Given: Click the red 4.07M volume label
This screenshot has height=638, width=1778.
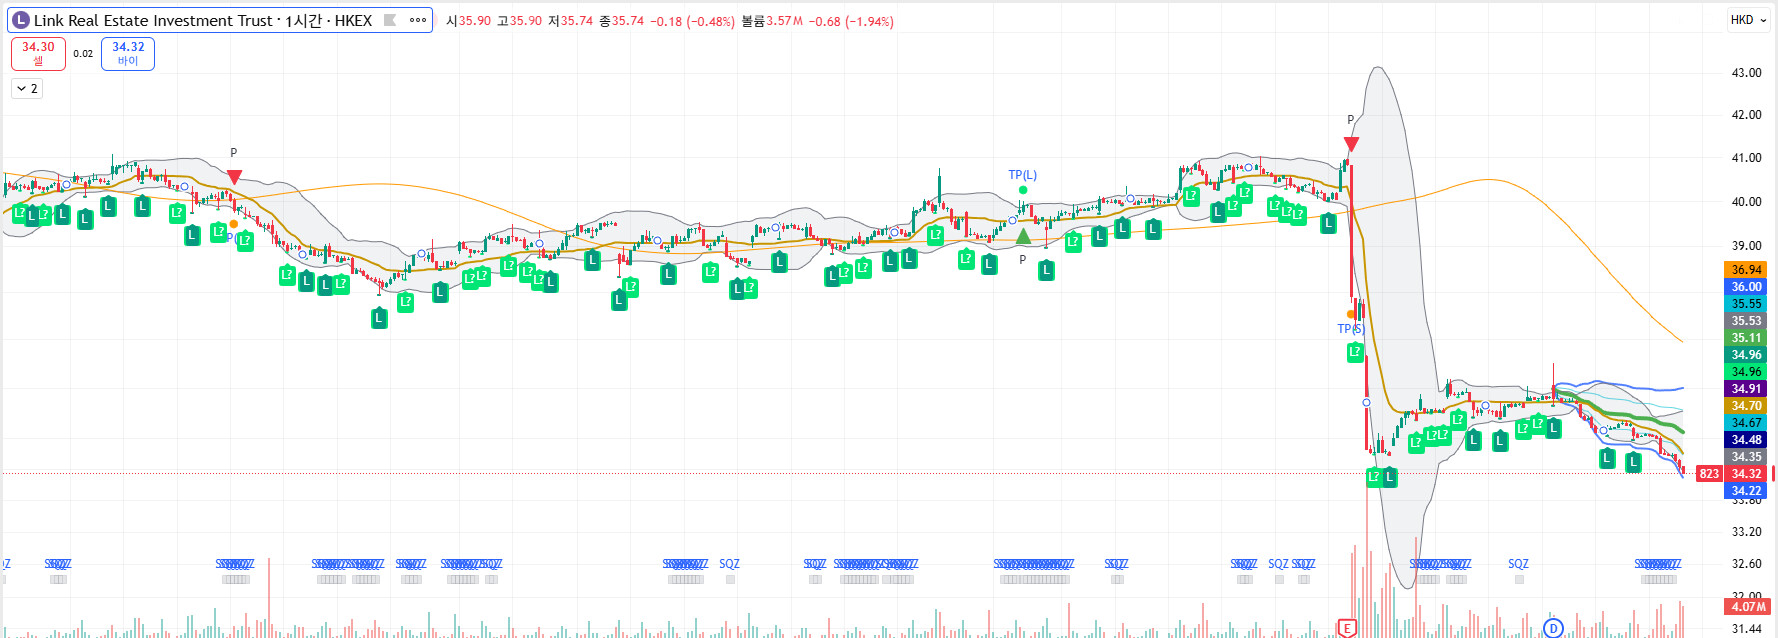Looking at the screenshot, I should 1748,607.
